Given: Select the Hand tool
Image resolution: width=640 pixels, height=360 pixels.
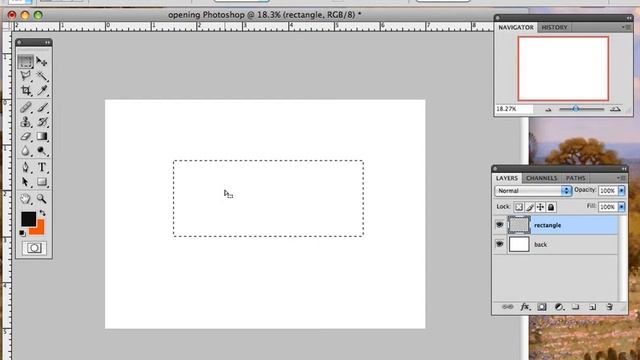Looking at the screenshot, I should 25,199.
